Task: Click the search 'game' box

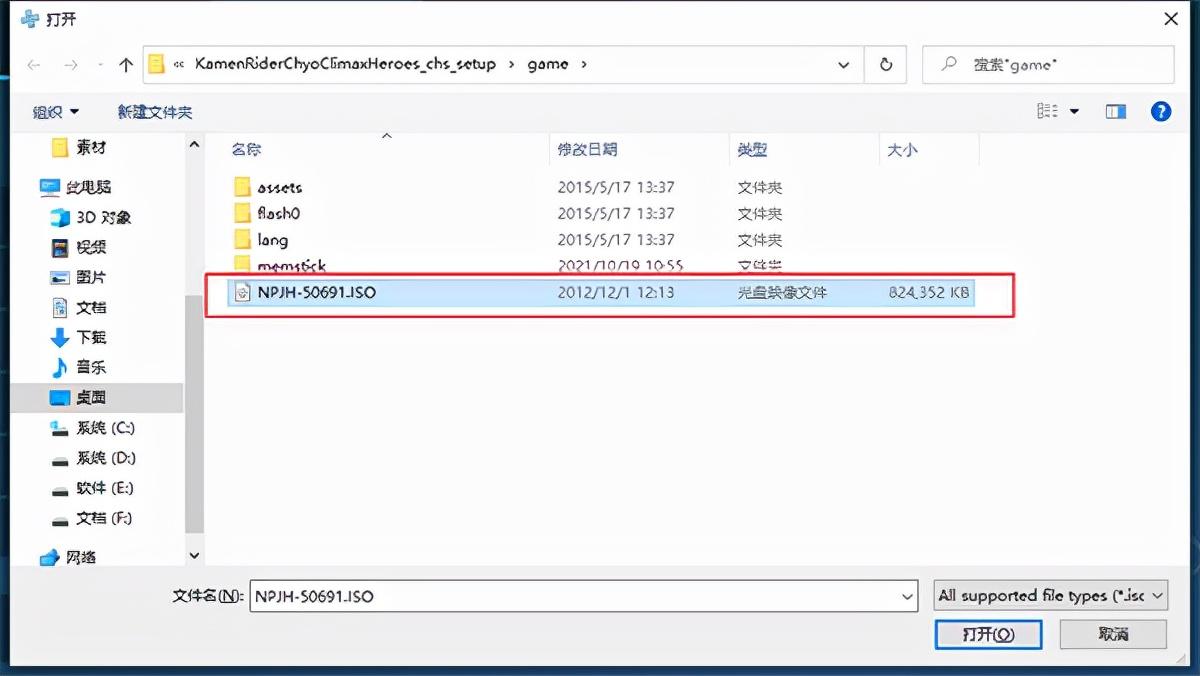Action: coord(1048,64)
